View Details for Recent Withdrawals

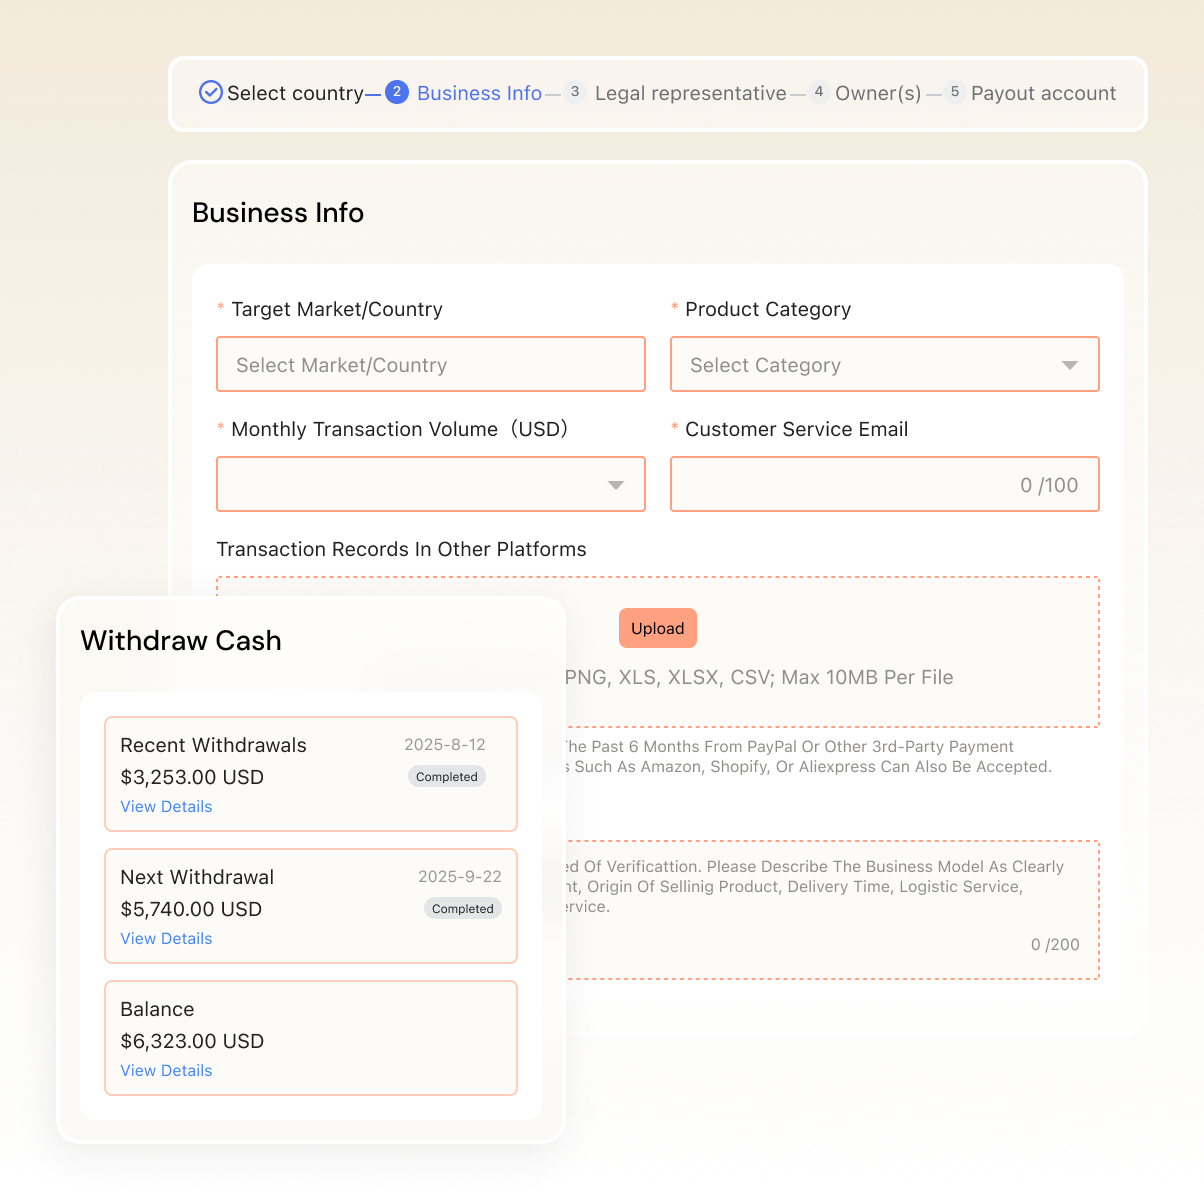click(166, 806)
